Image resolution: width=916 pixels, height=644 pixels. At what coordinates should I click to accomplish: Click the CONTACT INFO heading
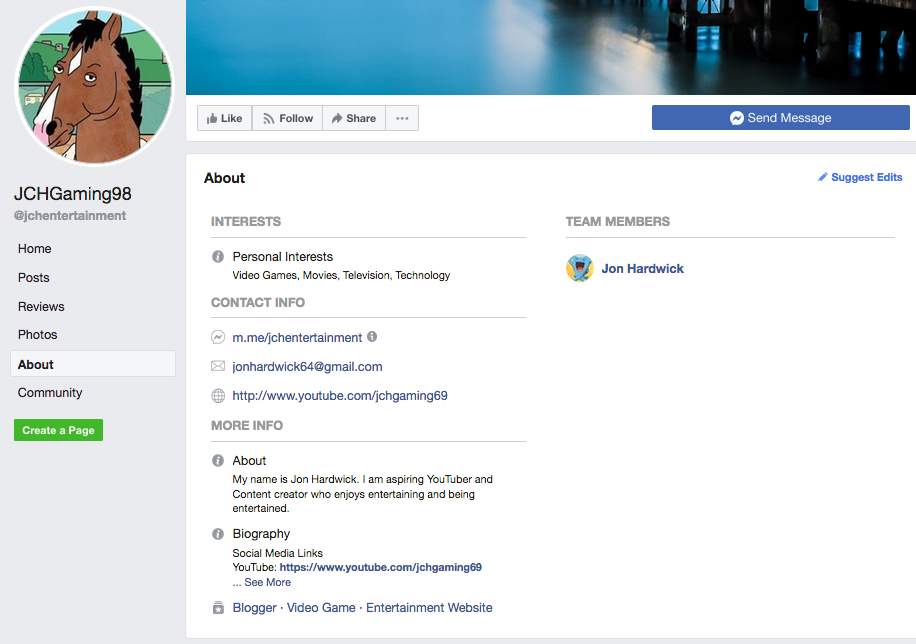pos(258,302)
